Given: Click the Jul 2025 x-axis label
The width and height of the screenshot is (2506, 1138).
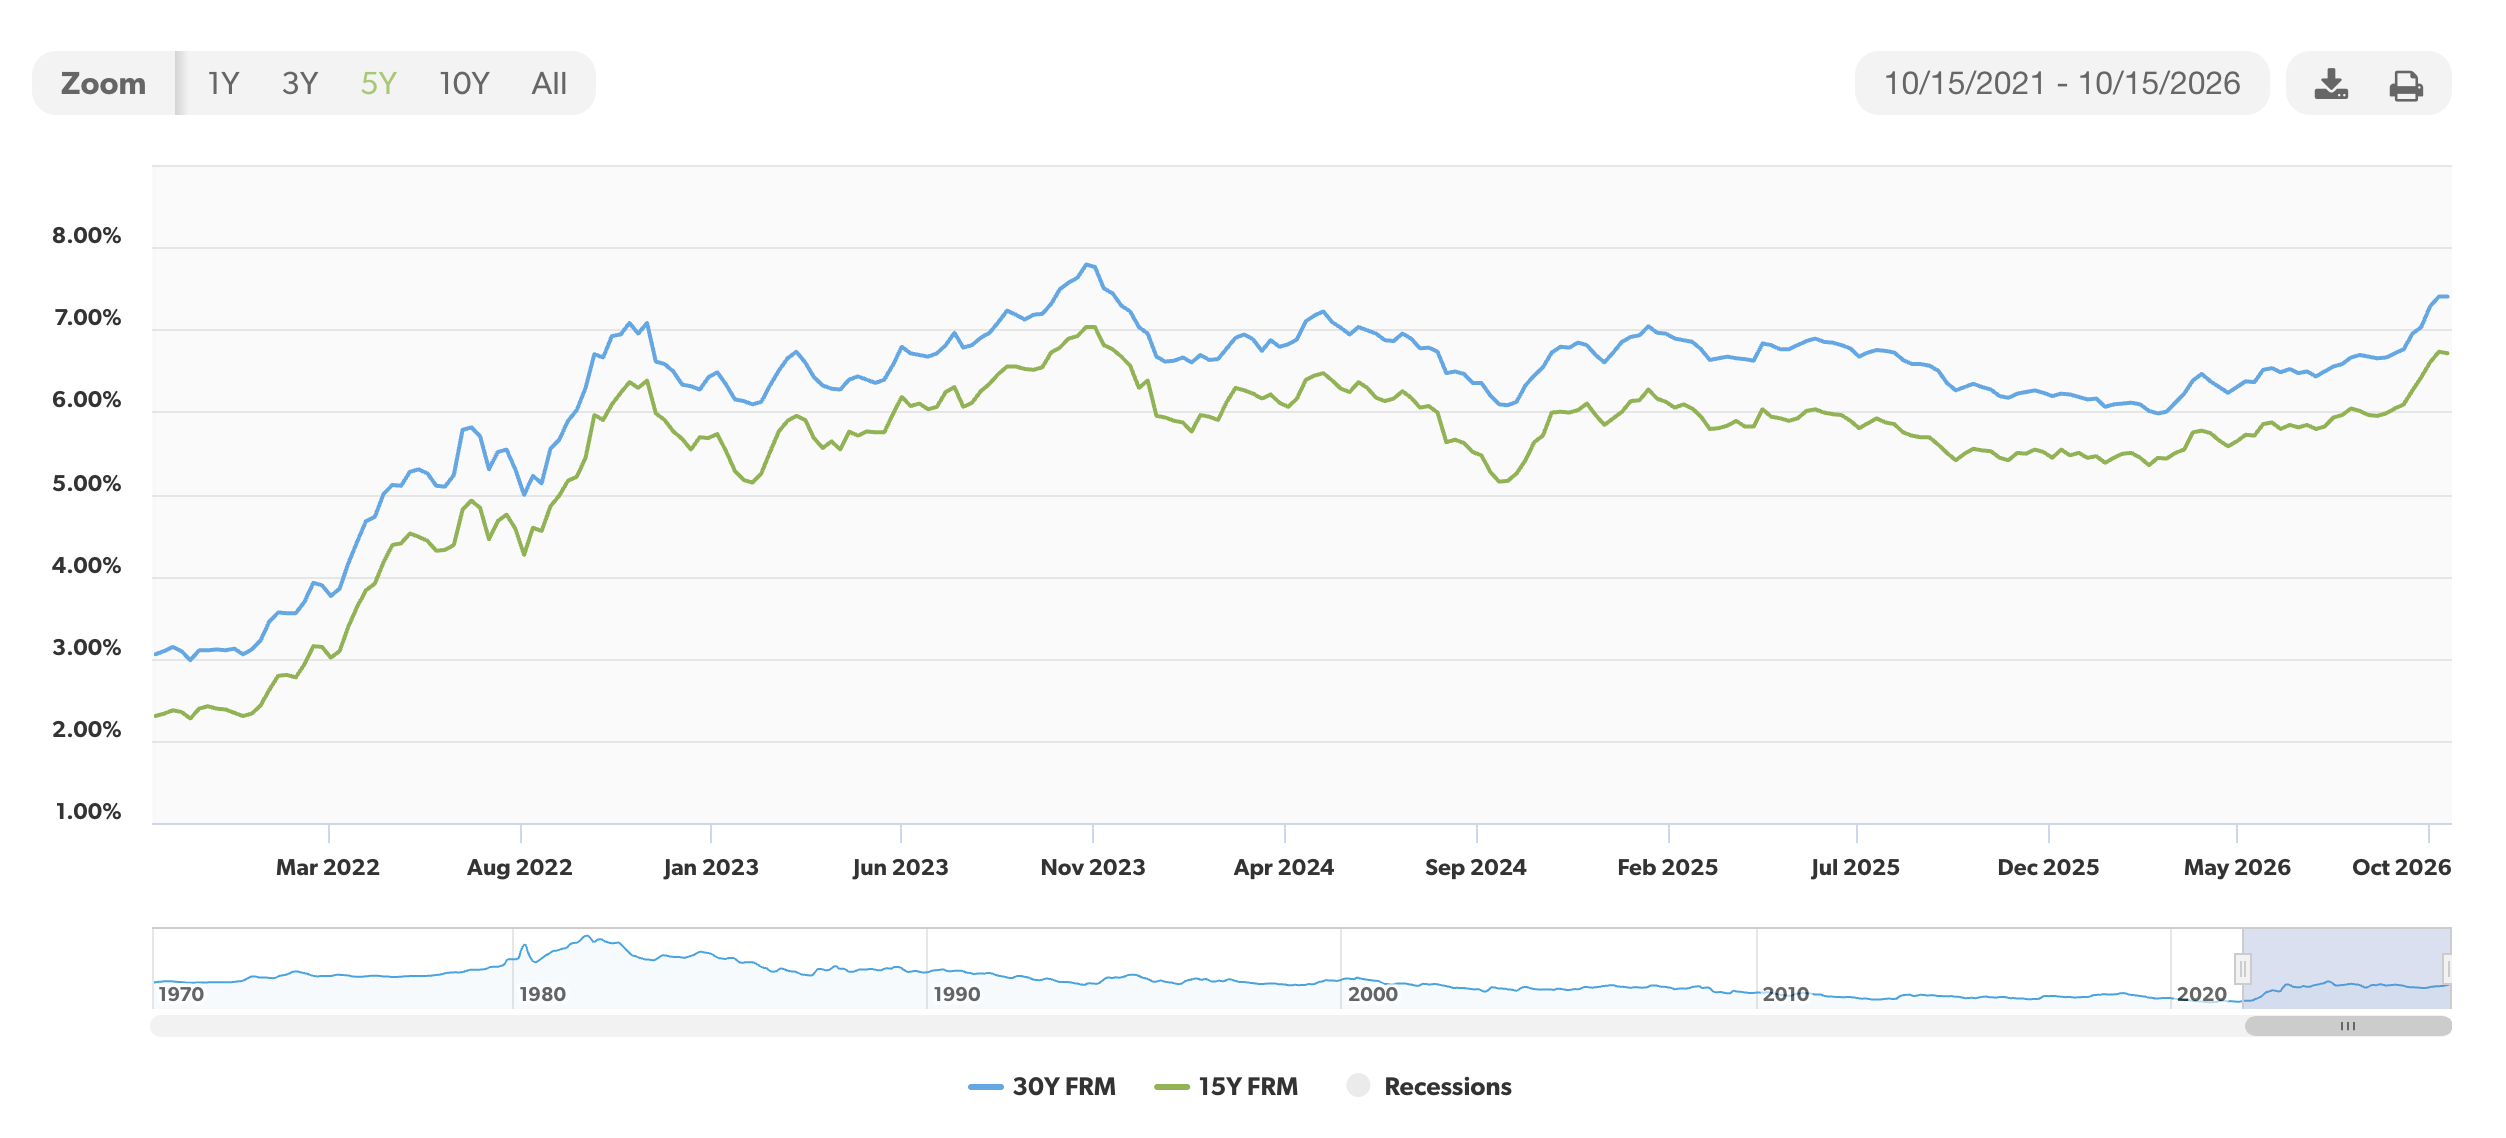Looking at the screenshot, I should (1855, 867).
